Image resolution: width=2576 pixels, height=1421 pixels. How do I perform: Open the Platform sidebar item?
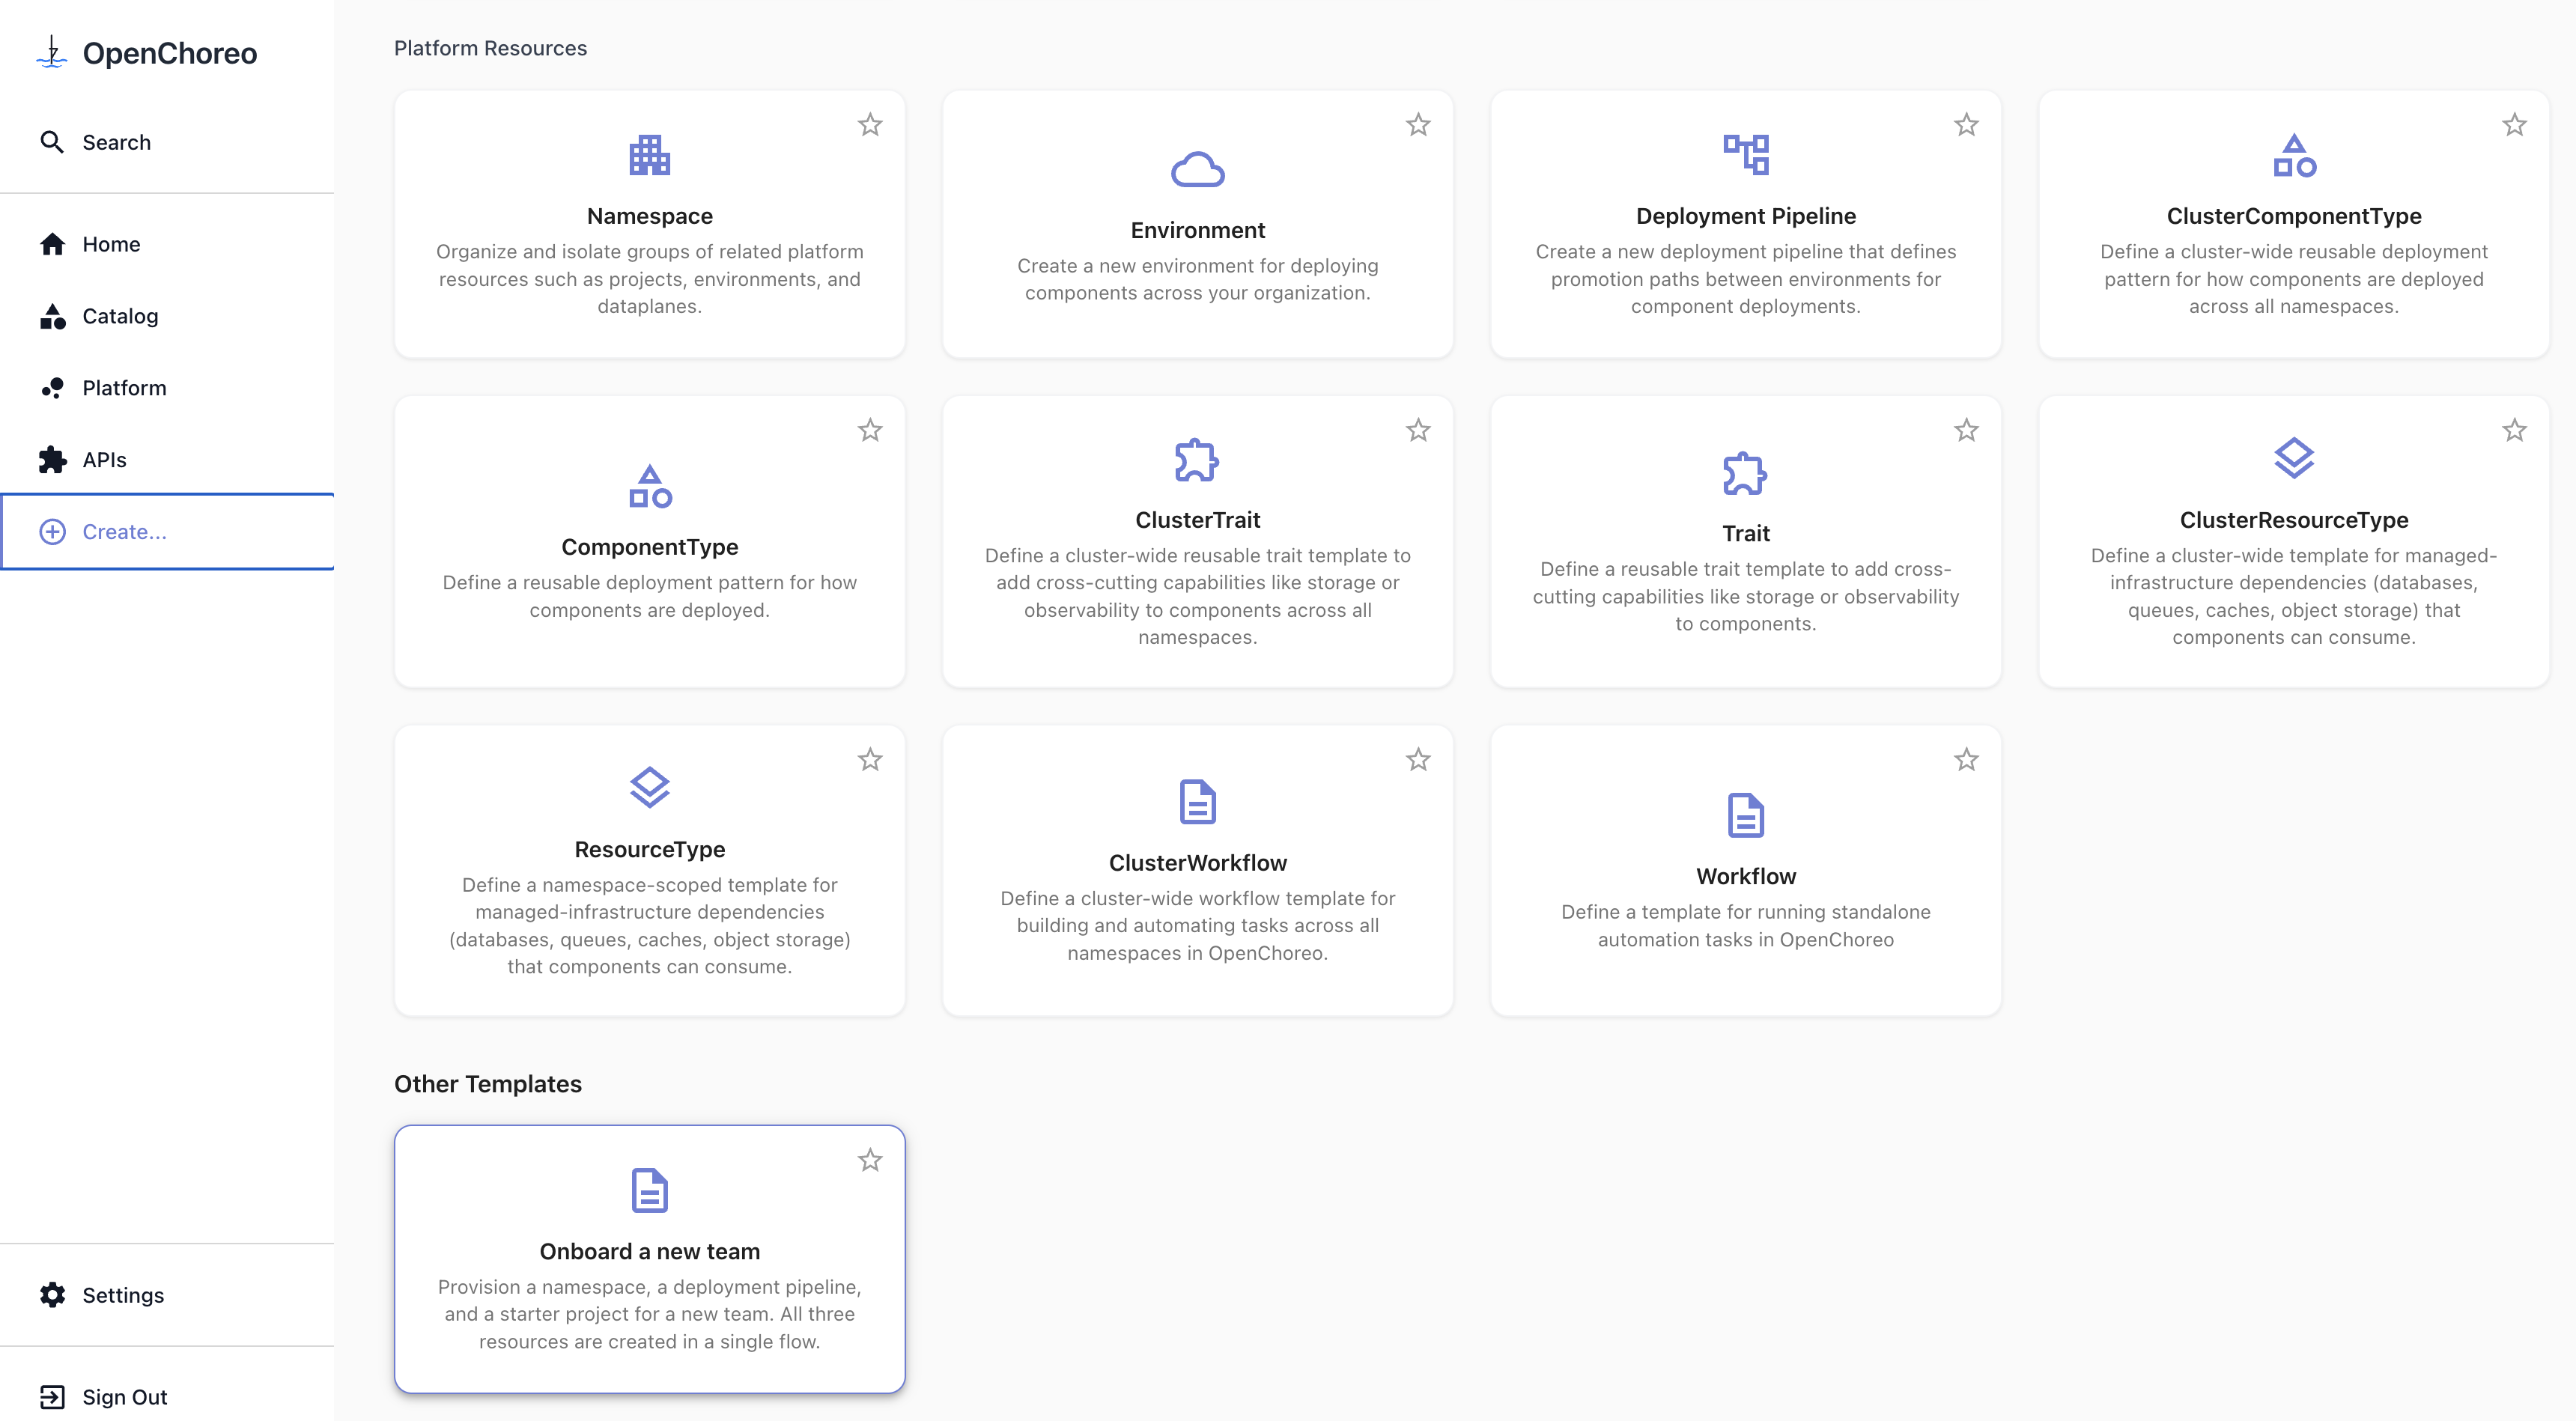(x=167, y=388)
